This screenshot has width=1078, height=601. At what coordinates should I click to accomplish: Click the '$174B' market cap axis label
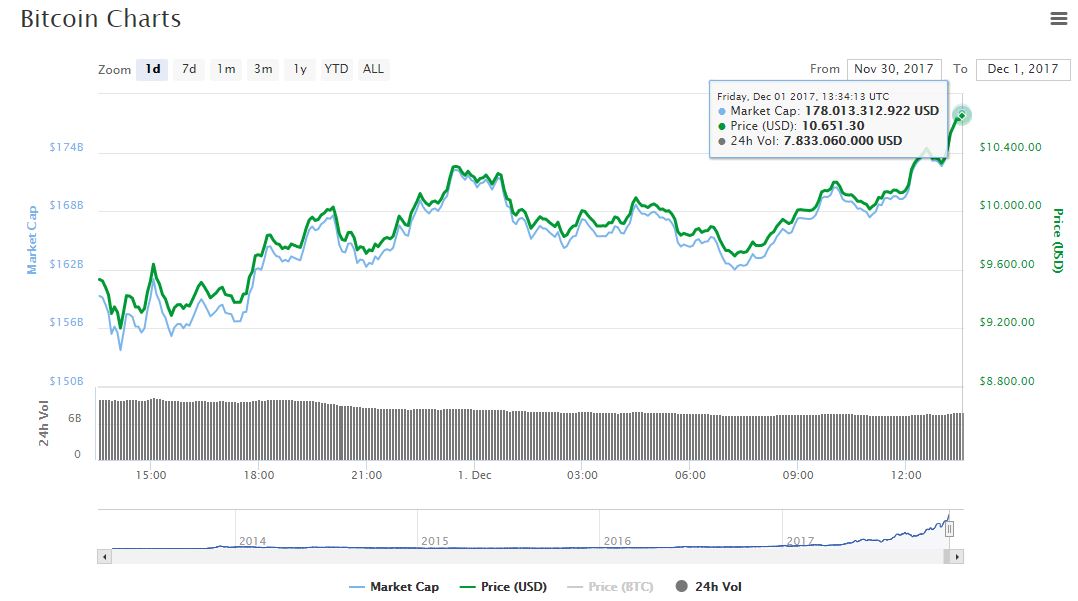[x=67, y=147]
